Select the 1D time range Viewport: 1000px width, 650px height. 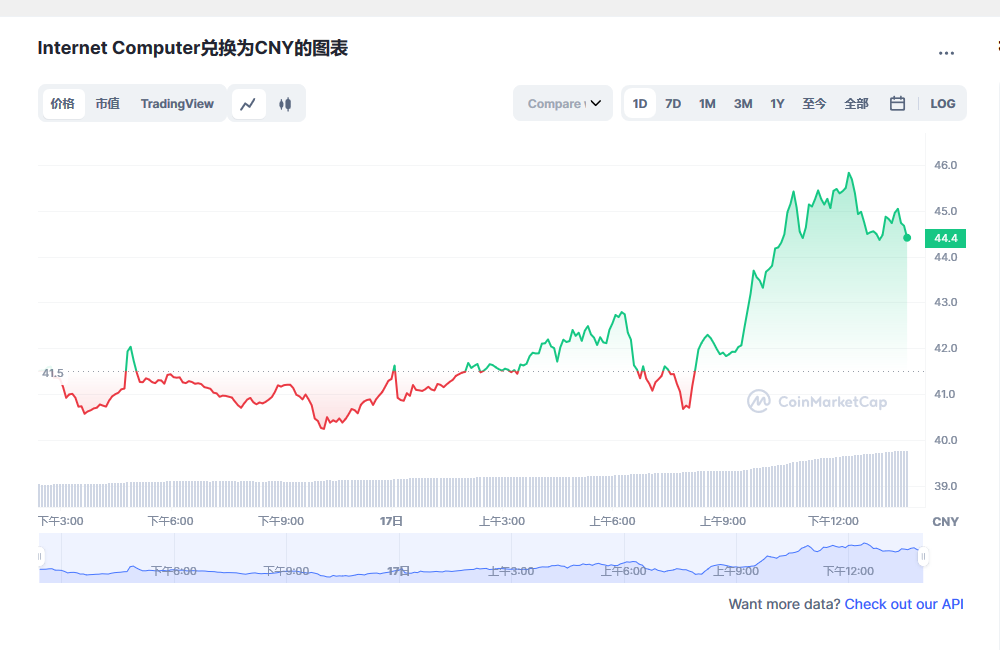[x=640, y=103]
